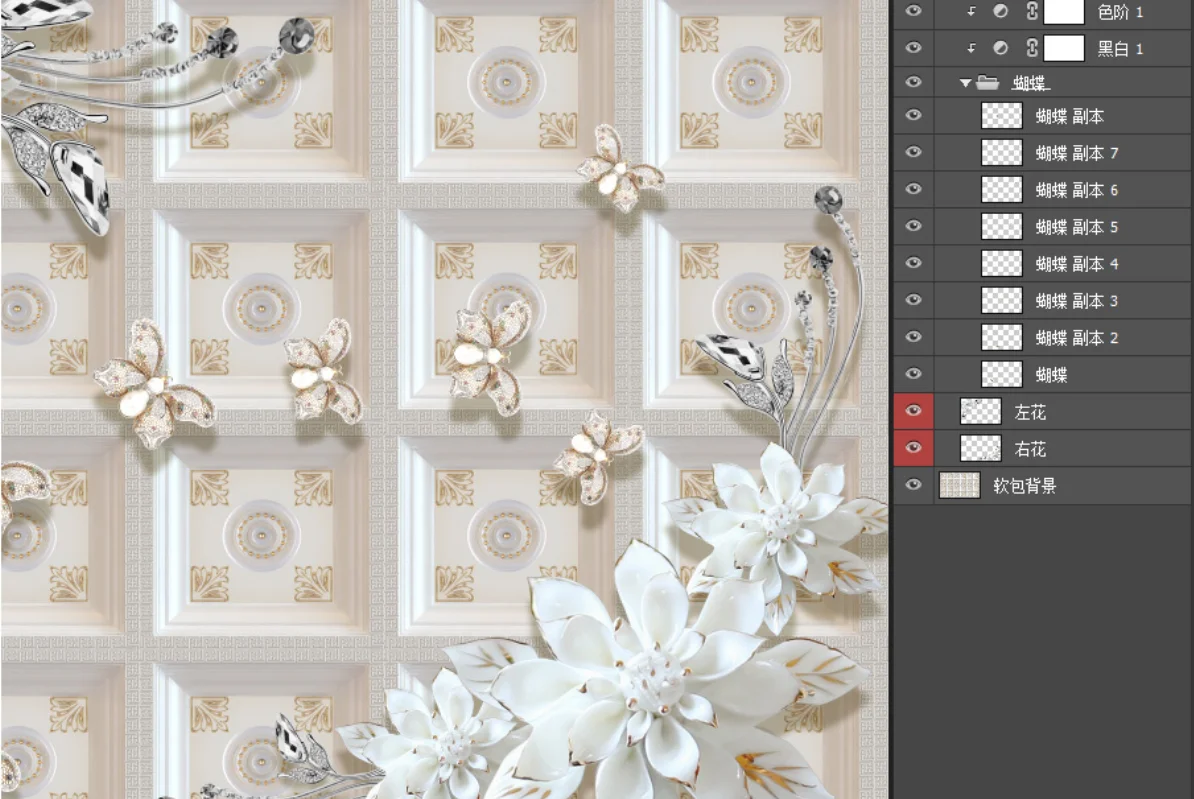Select the layer named 蝴蝶 副本 5
This screenshot has height=799, width=1194.
tap(1077, 227)
